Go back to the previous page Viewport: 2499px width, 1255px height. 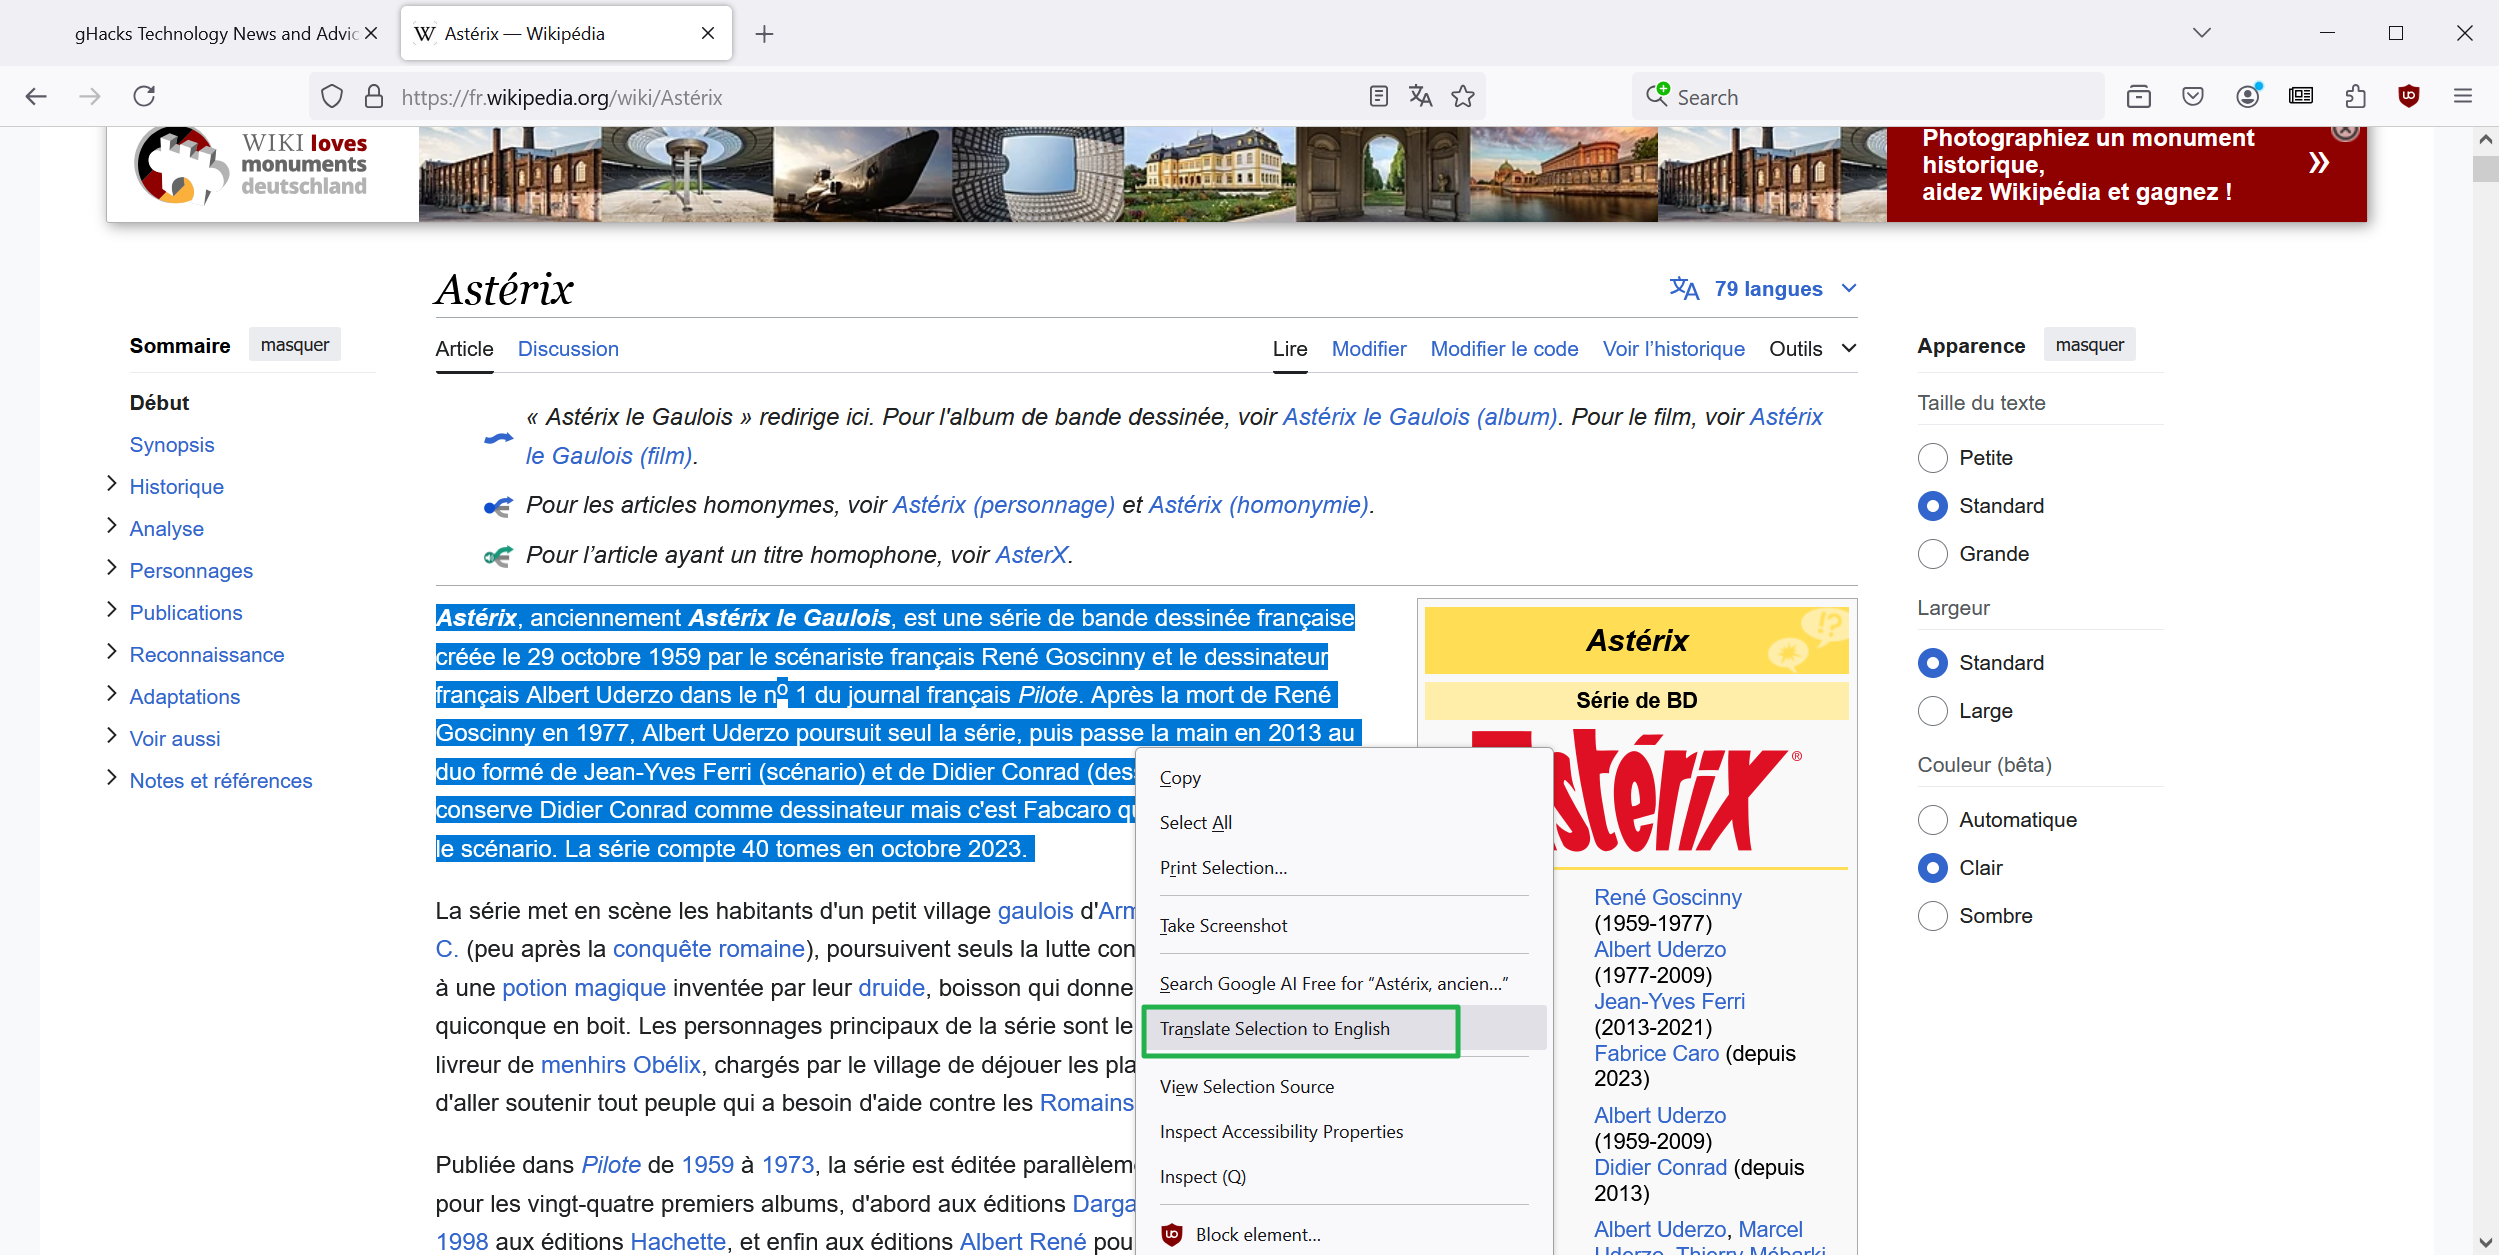pos(36,96)
